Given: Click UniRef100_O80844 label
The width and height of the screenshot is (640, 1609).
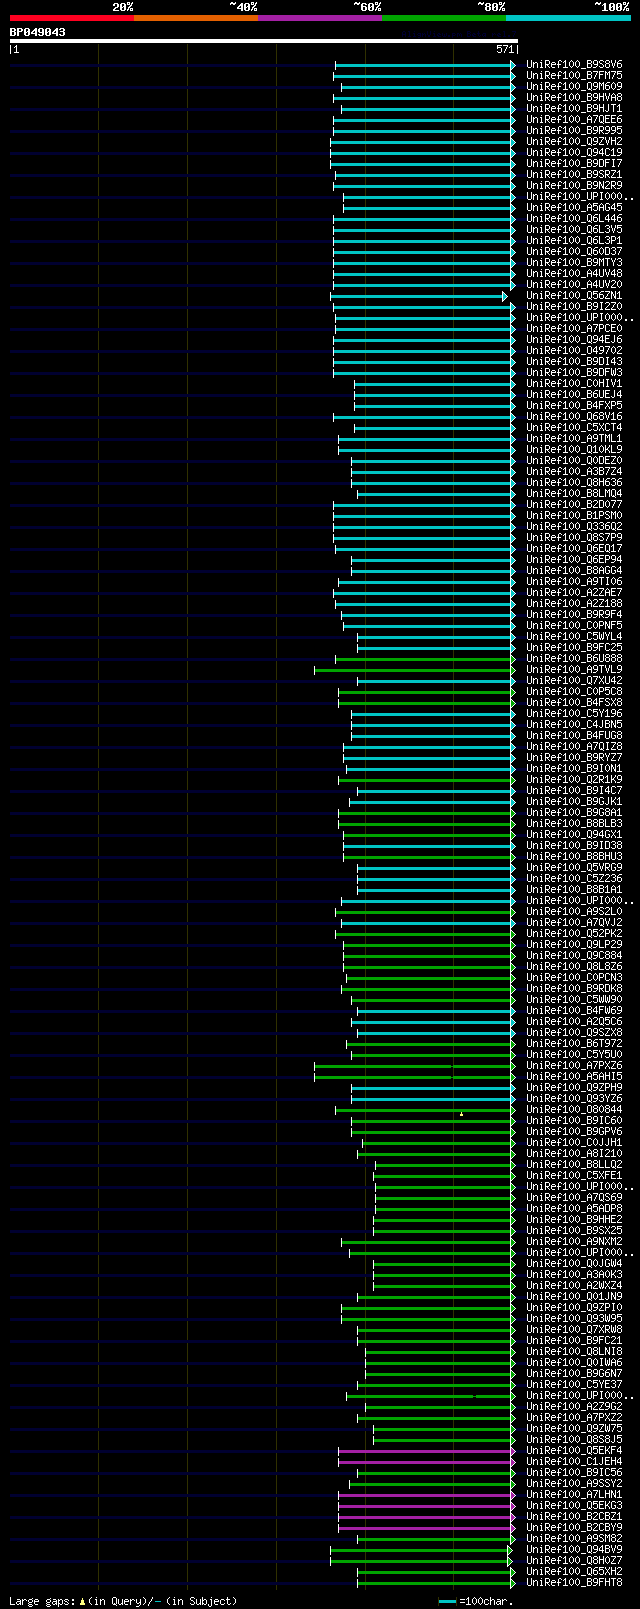Looking at the screenshot, I should pos(574,1109).
